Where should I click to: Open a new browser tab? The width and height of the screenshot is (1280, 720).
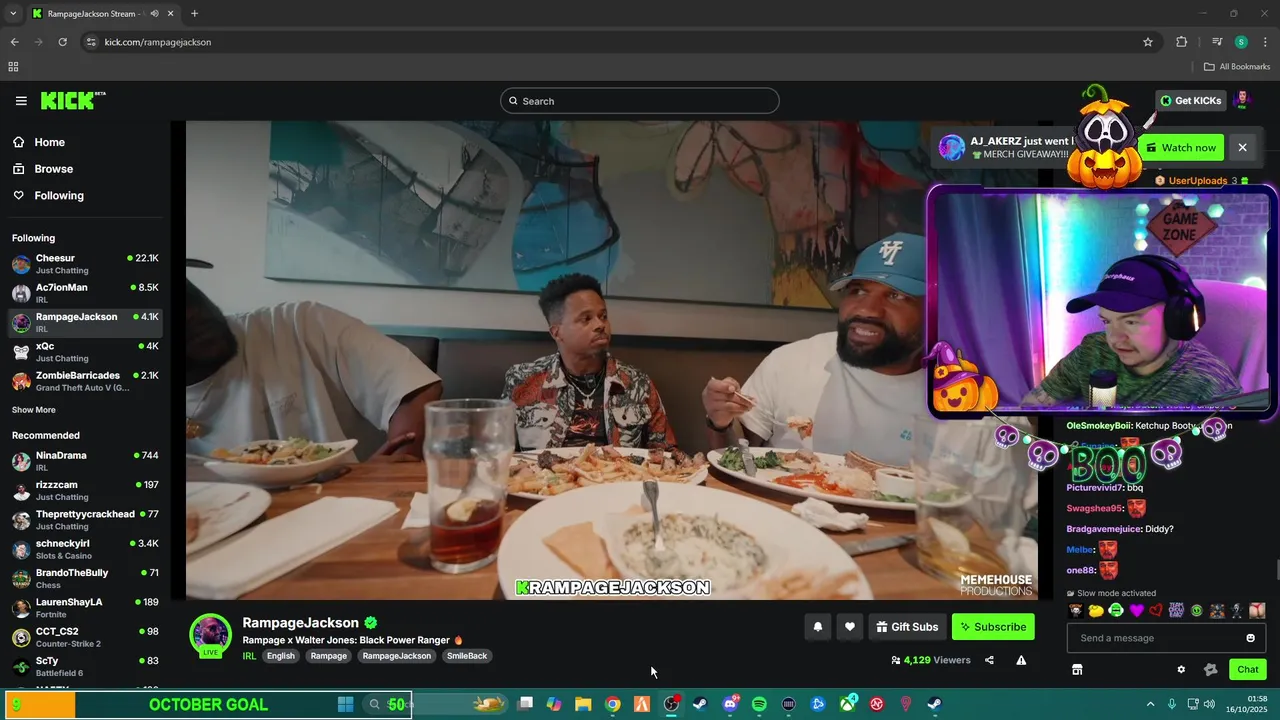tap(194, 14)
